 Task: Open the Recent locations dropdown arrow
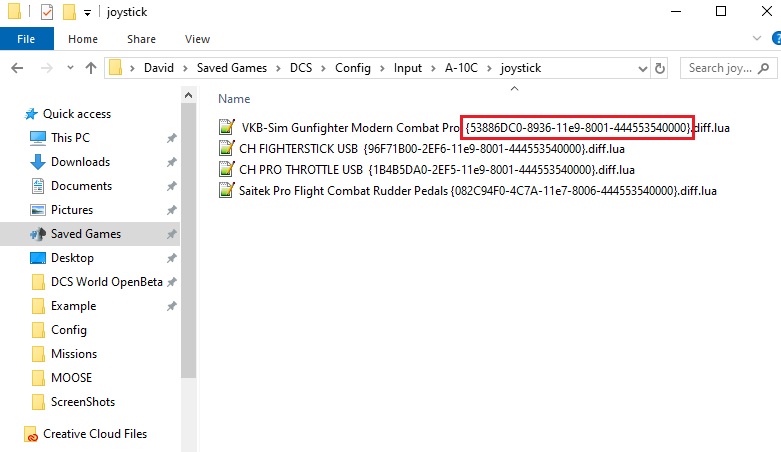(x=70, y=68)
